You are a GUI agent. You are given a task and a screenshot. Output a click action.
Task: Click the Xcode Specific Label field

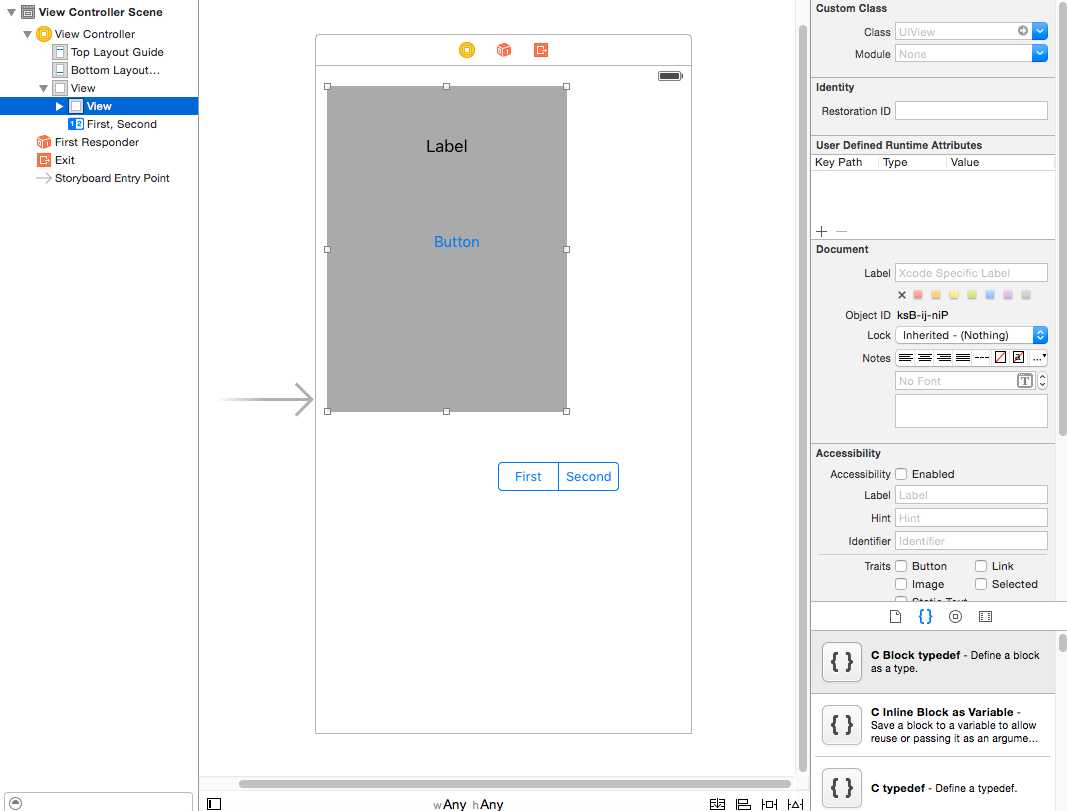(971, 273)
